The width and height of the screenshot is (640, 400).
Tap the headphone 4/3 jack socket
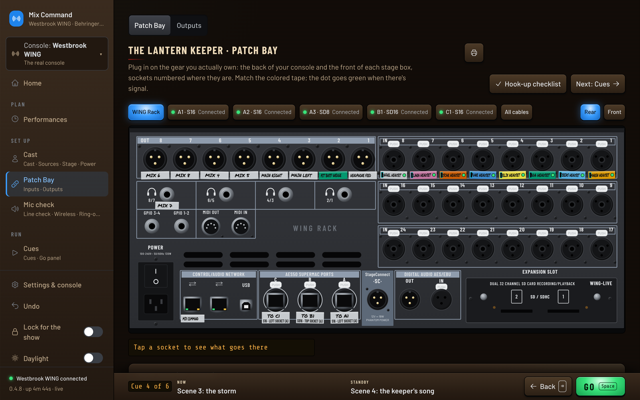point(285,194)
